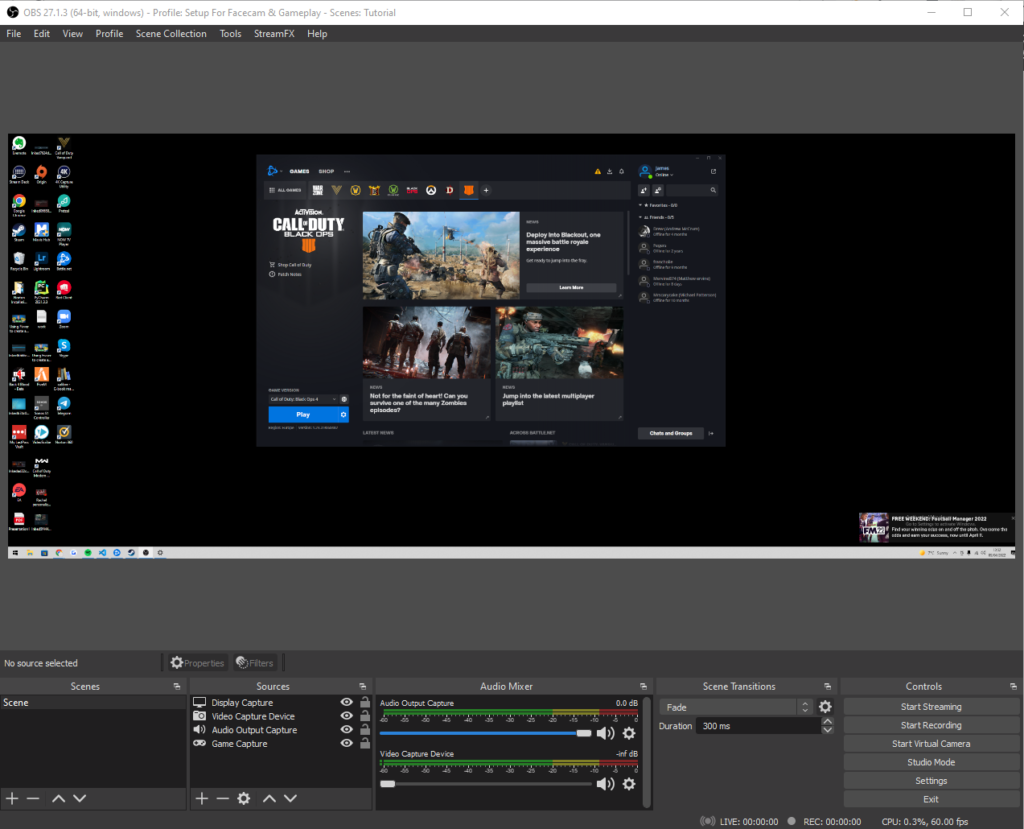Hide the Display Capture source
Screen dimensions: 1024x829
pos(346,703)
